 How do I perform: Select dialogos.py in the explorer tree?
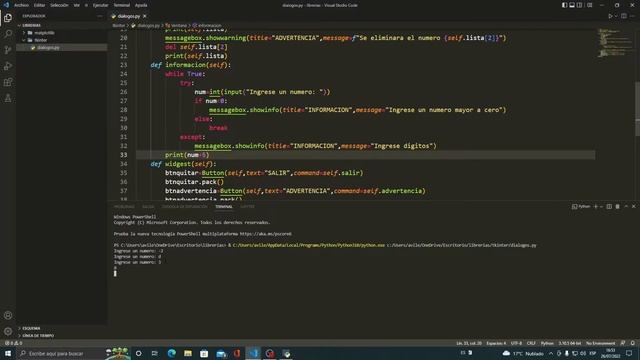coord(61,48)
